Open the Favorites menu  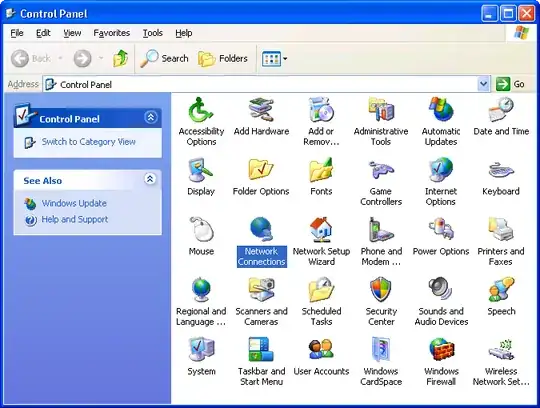[x=112, y=33]
